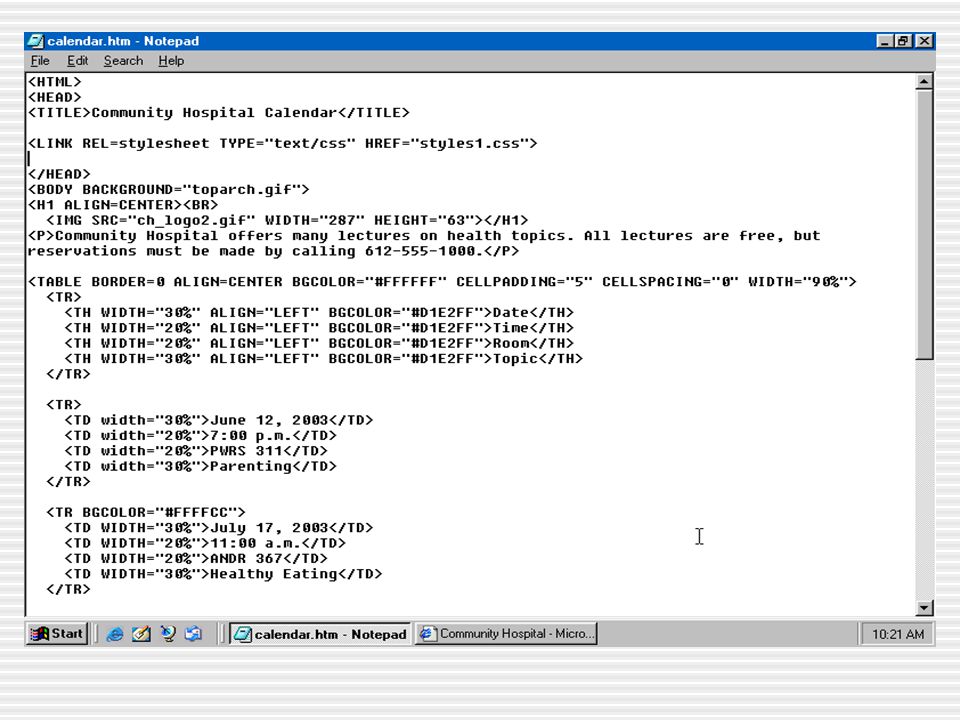Click on "Date</TH>" header text
Viewport: 960px width, 720px height.
(533, 313)
